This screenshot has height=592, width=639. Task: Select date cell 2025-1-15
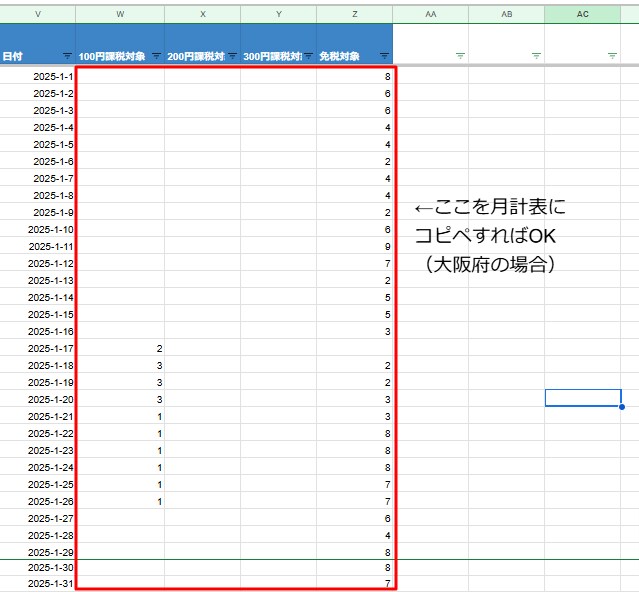click(37, 315)
